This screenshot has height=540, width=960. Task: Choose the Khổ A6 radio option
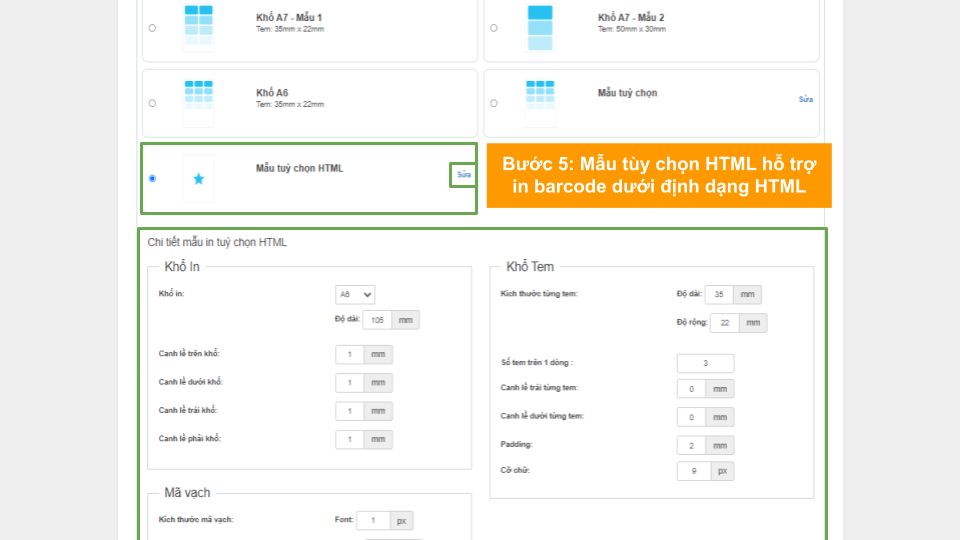pyautogui.click(x=152, y=103)
